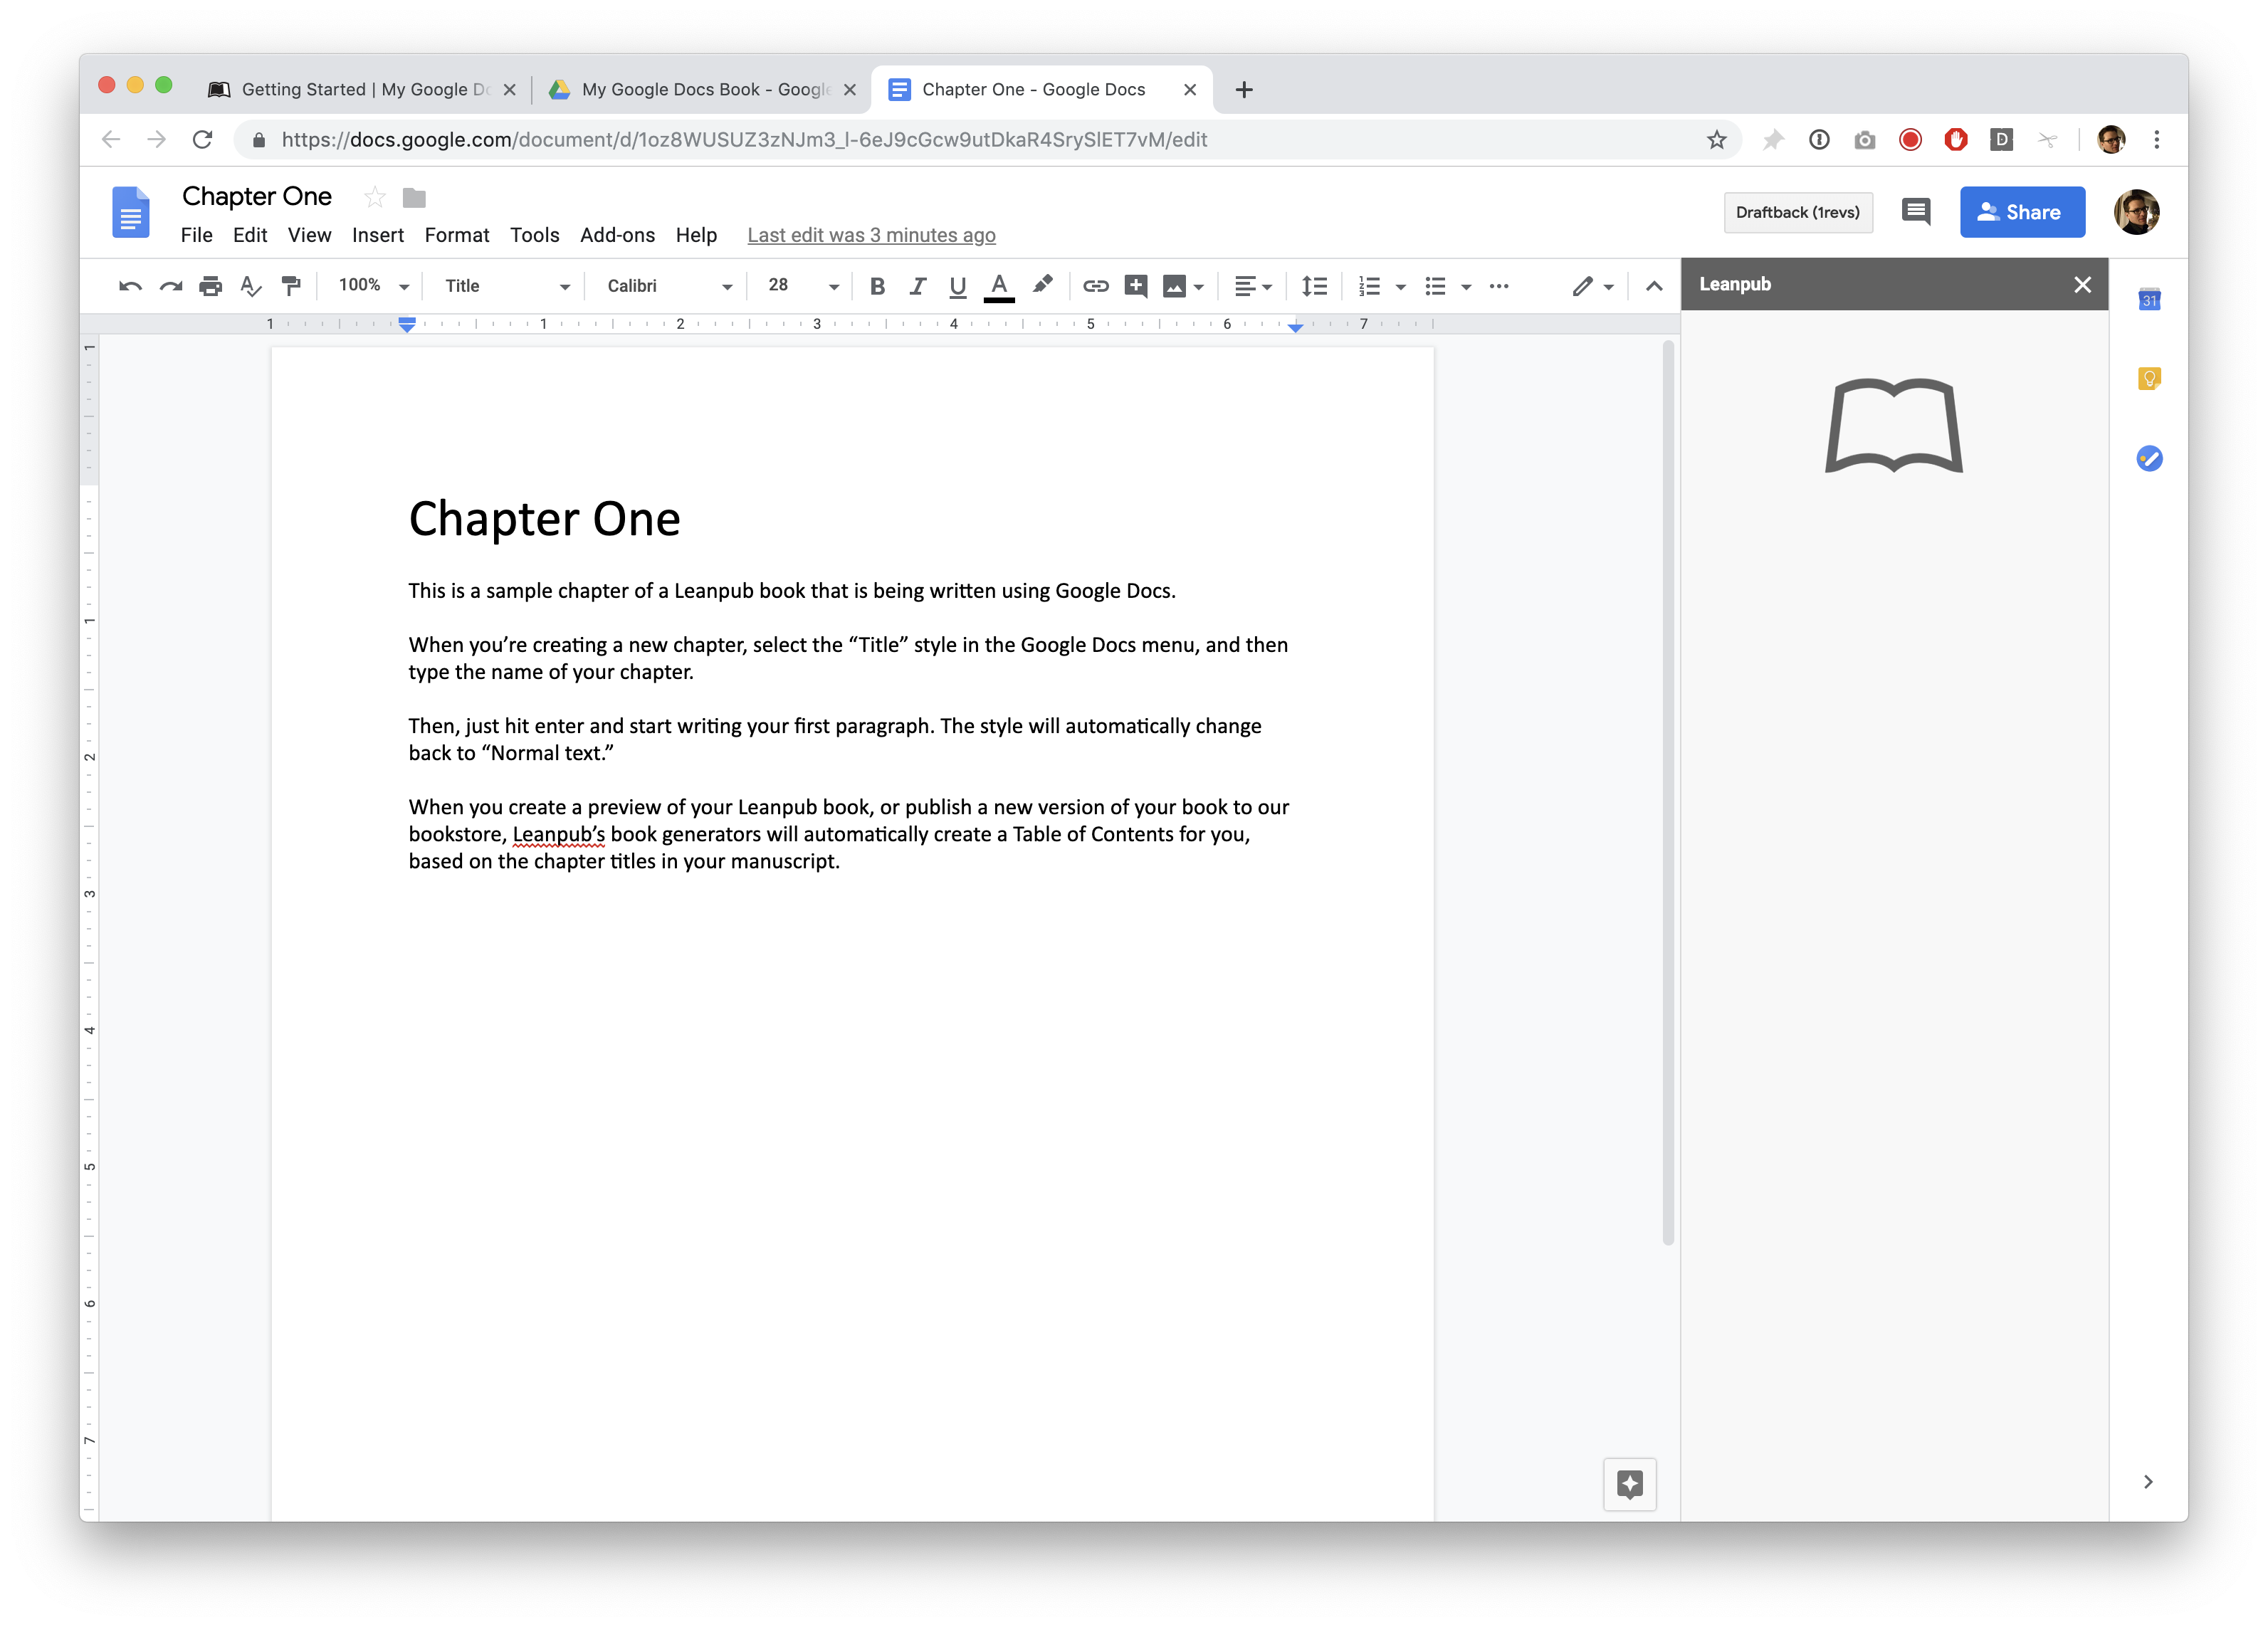The image size is (2268, 1627).
Task: Click the Explore button at bottom right
Action: (x=1629, y=1484)
